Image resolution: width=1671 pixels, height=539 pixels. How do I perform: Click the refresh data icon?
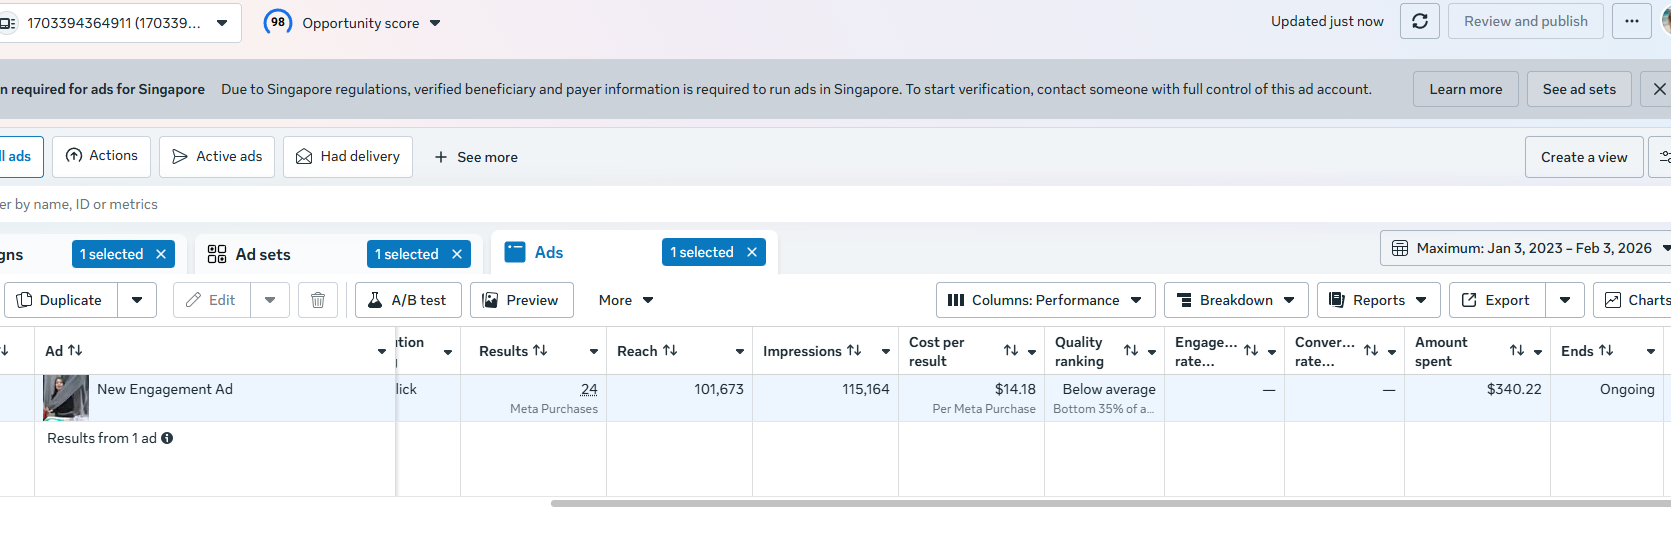coord(1419,21)
